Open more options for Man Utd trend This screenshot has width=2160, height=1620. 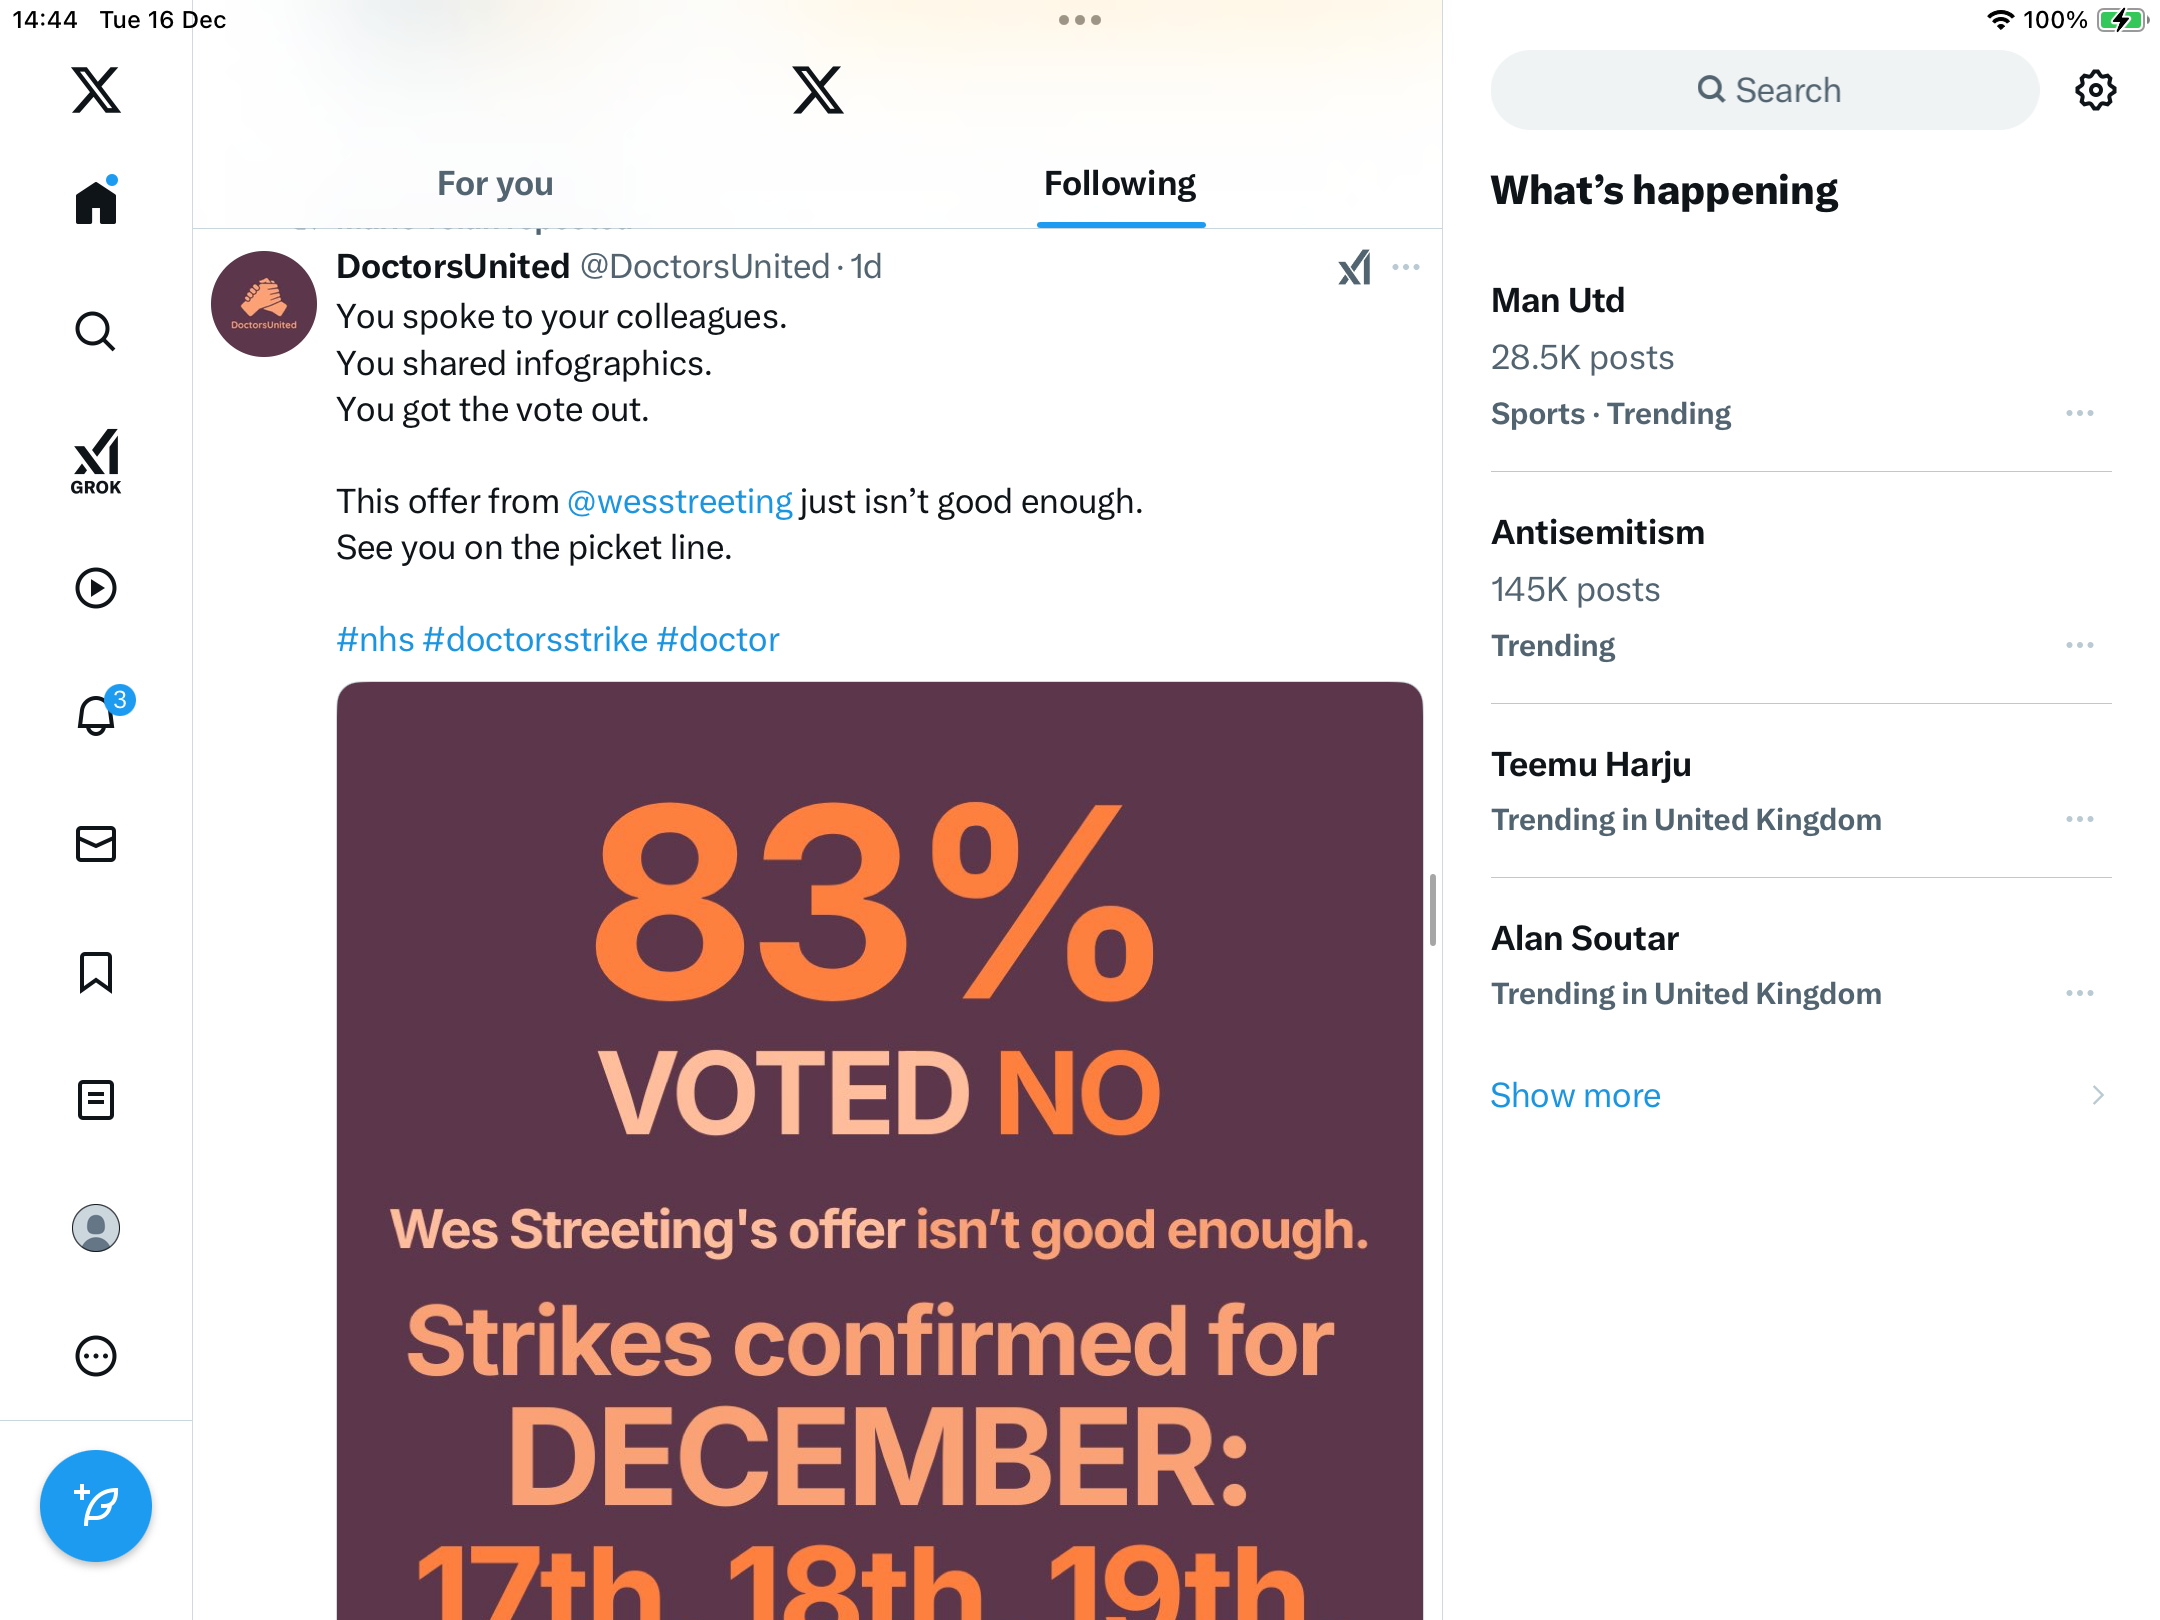(x=2080, y=413)
